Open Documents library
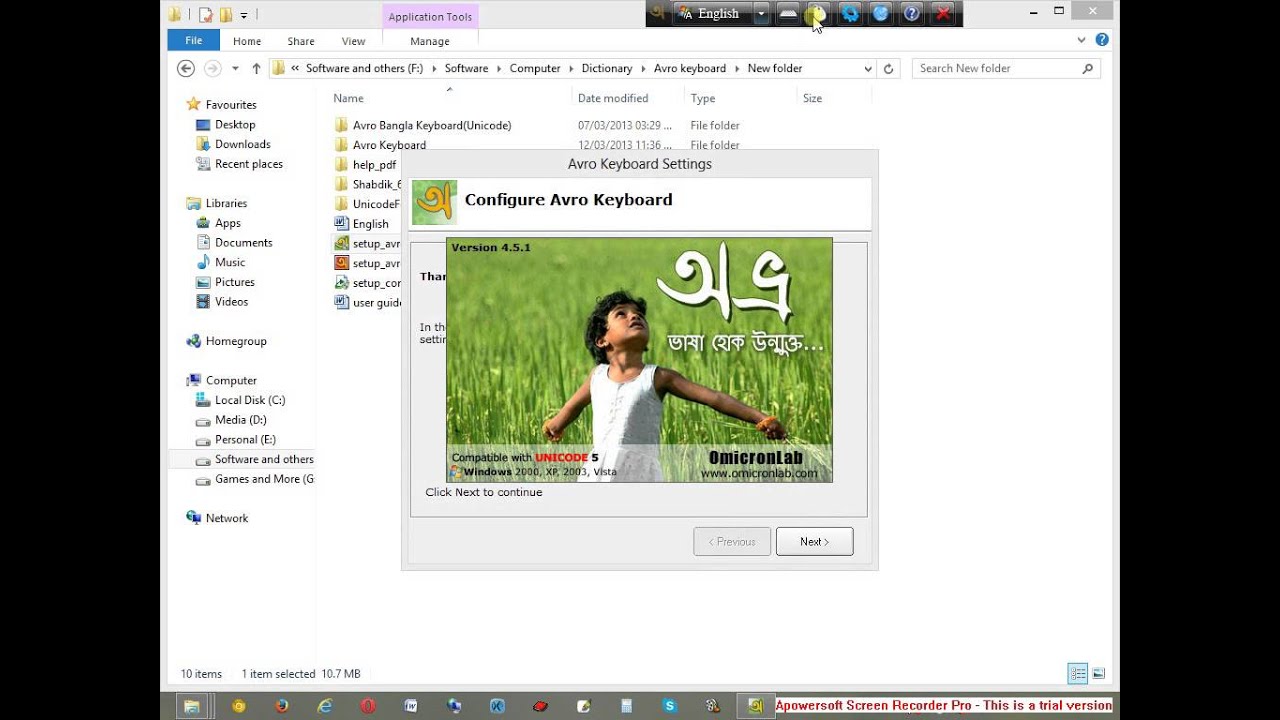1280x720 pixels. point(243,242)
